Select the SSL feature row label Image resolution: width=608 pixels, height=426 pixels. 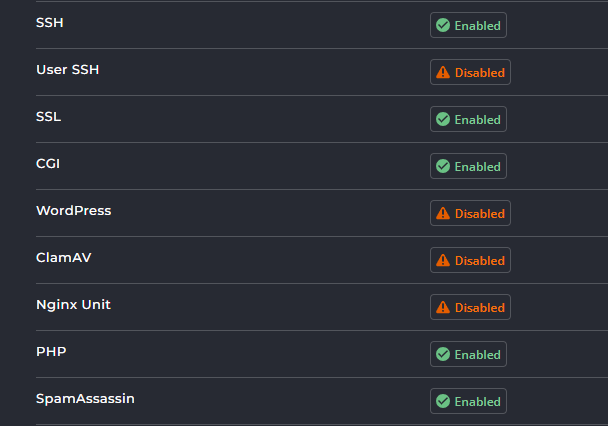click(x=48, y=117)
